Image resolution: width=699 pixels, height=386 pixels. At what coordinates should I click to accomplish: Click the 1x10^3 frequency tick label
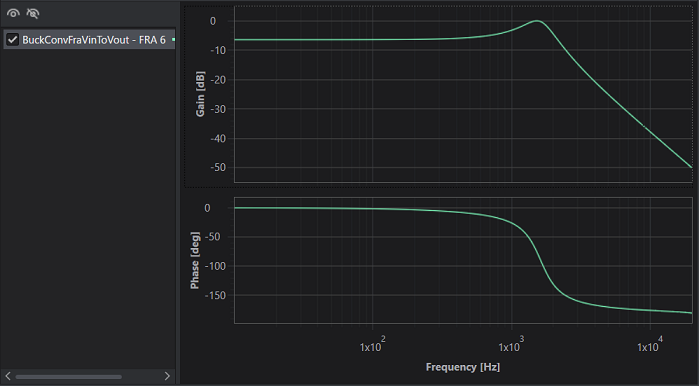pos(511,345)
